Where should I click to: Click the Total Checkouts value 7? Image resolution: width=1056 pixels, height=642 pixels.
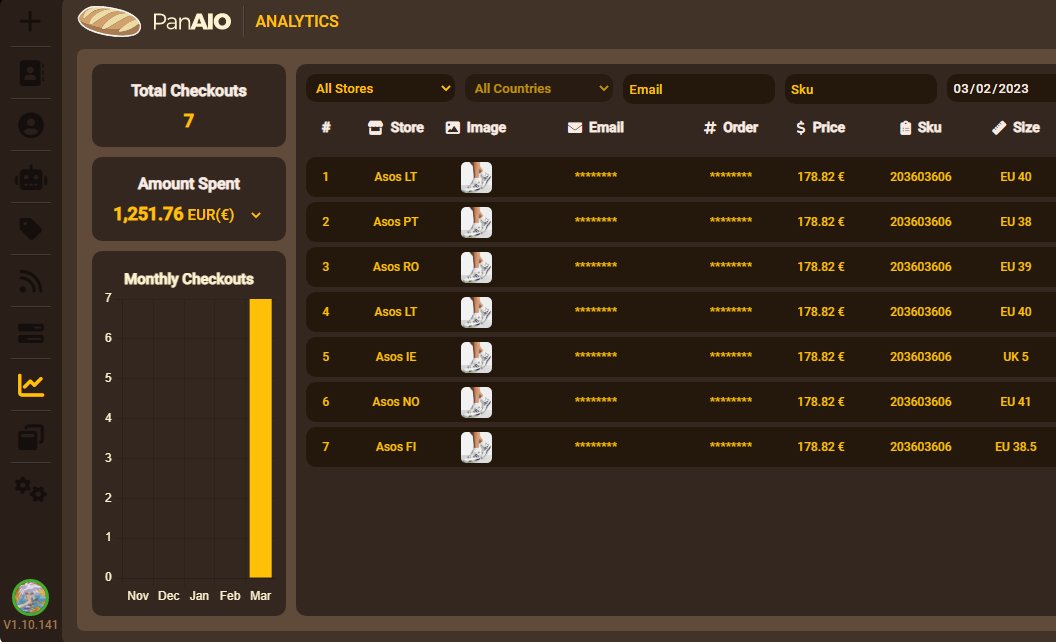point(189,121)
